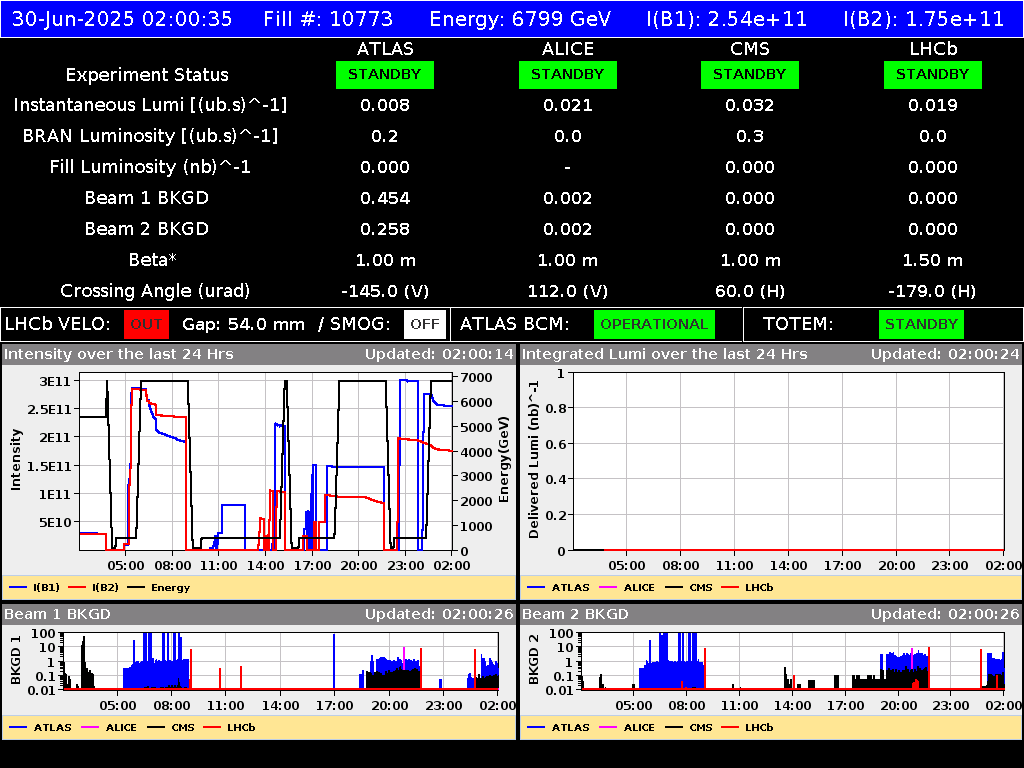
Task: Click the 'Gap: 54.0 mm' VELO reading
Action: coord(244,324)
